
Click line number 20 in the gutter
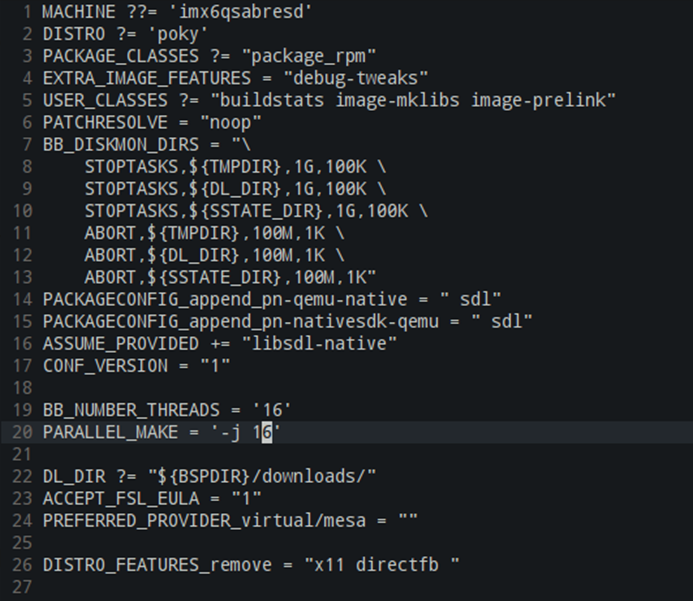22,432
